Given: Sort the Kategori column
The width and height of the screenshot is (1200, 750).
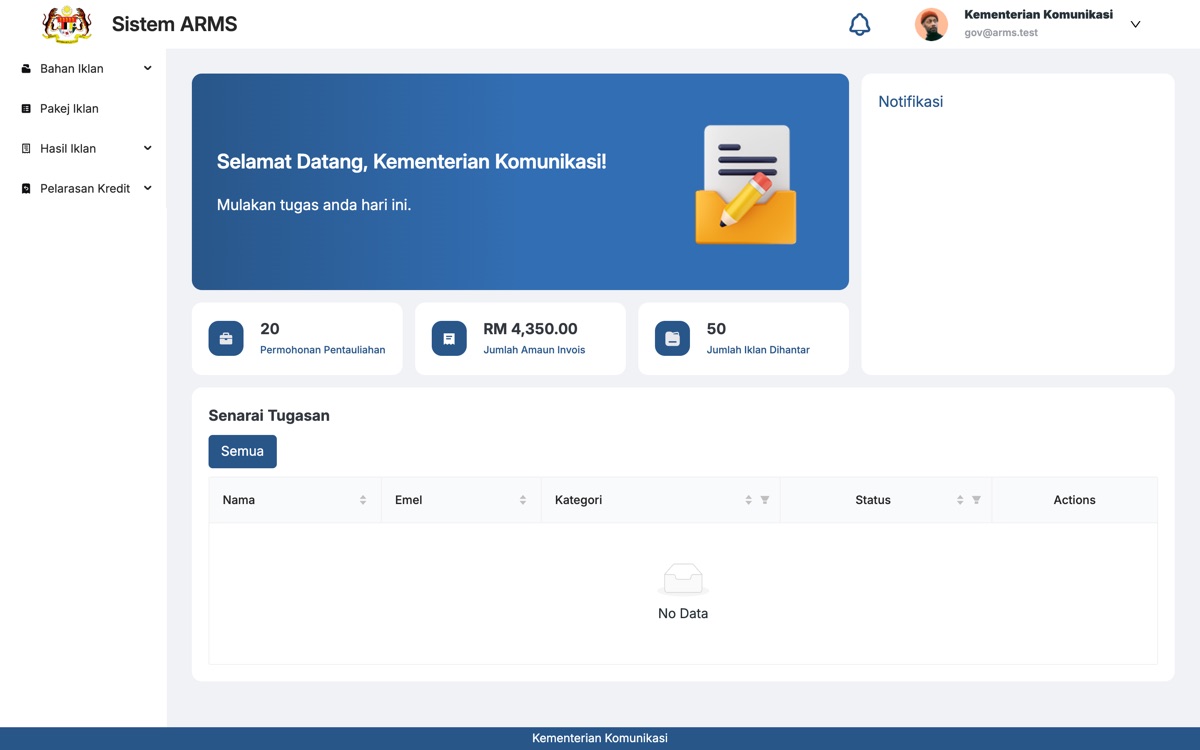Looking at the screenshot, I should pos(749,500).
